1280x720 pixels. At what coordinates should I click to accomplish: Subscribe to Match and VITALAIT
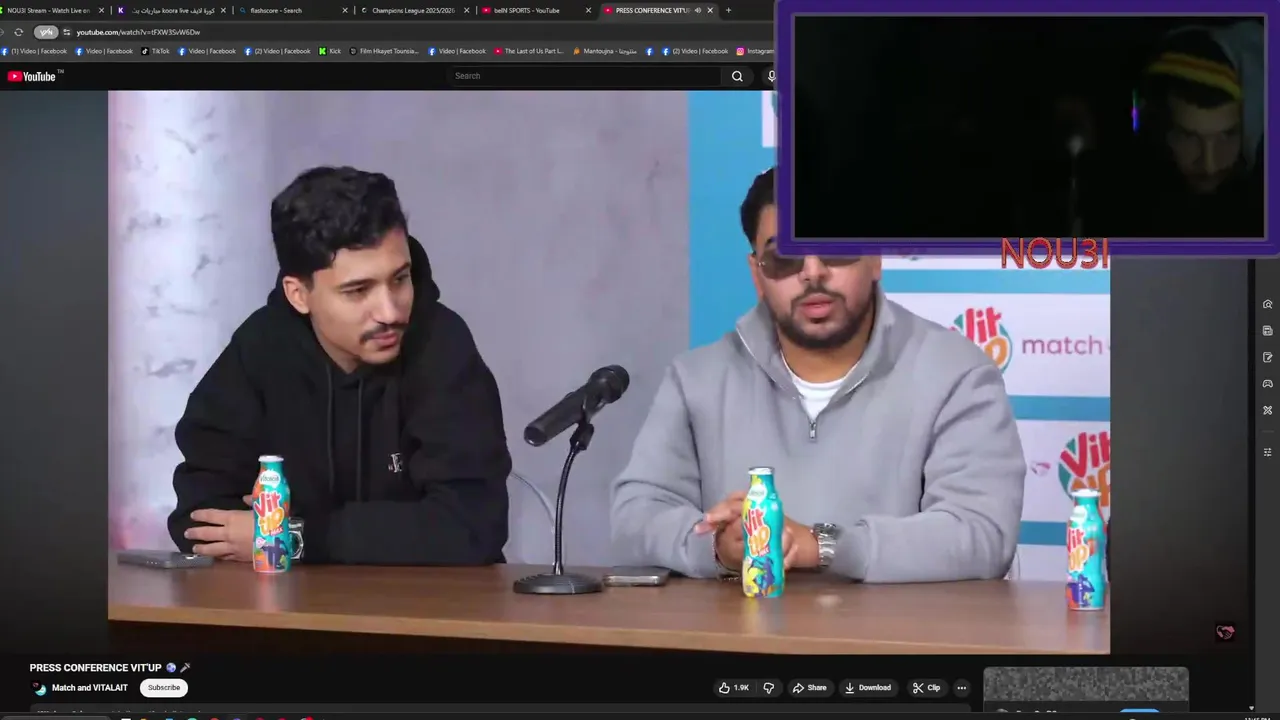pos(164,688)
